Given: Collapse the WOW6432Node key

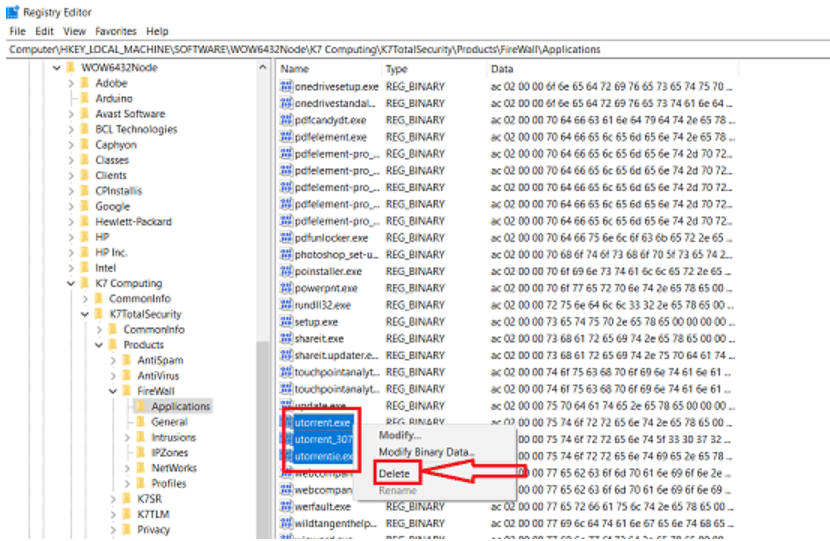Looking at the screenshot, I should pyautogui.click(x=57, y=68).
